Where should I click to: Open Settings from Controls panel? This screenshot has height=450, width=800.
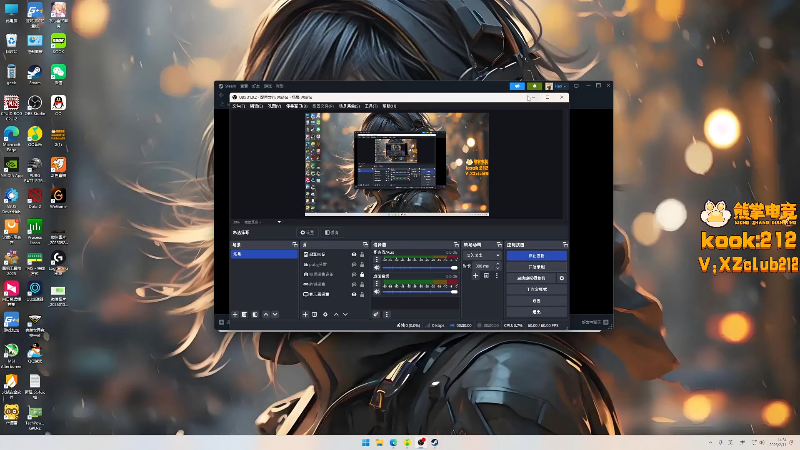tap(536, 301)
